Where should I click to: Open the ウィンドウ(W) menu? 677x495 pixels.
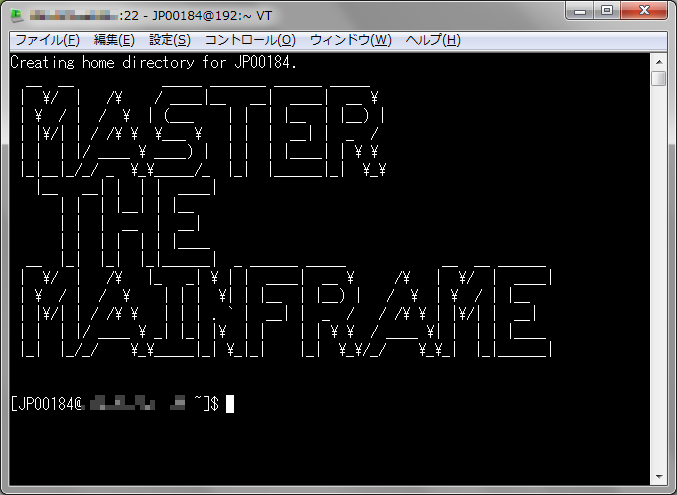coord(351,40)
